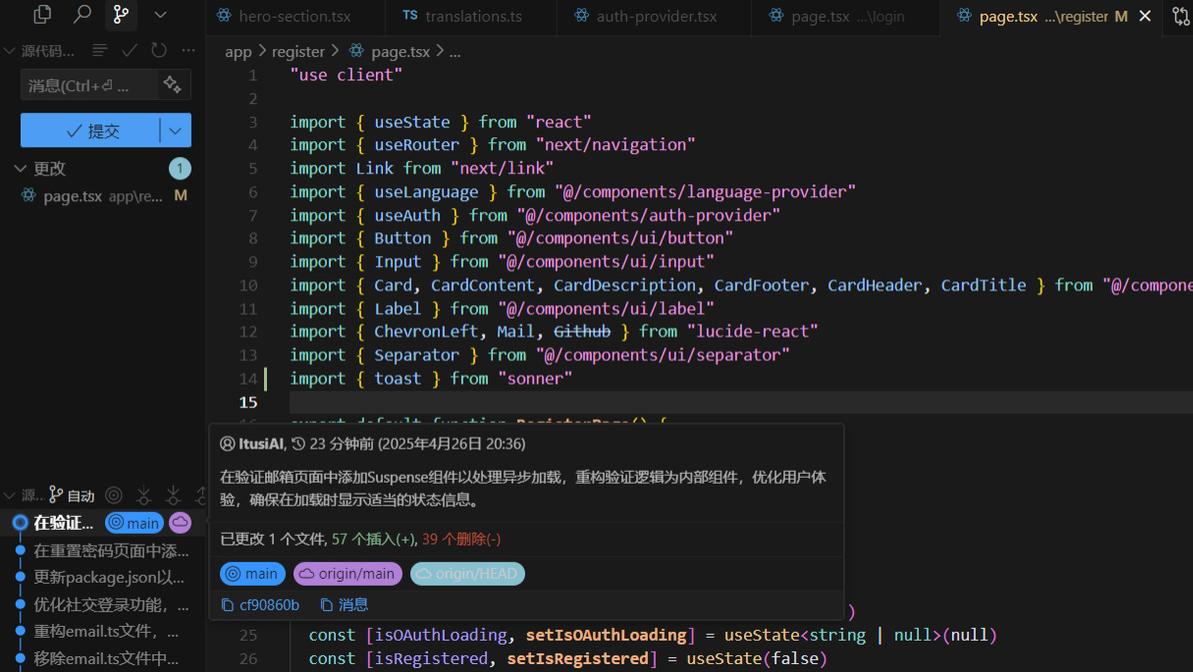This screenshot has width=1193, height=672.
Task: Click the struck-through Github import
Action: 582,331
